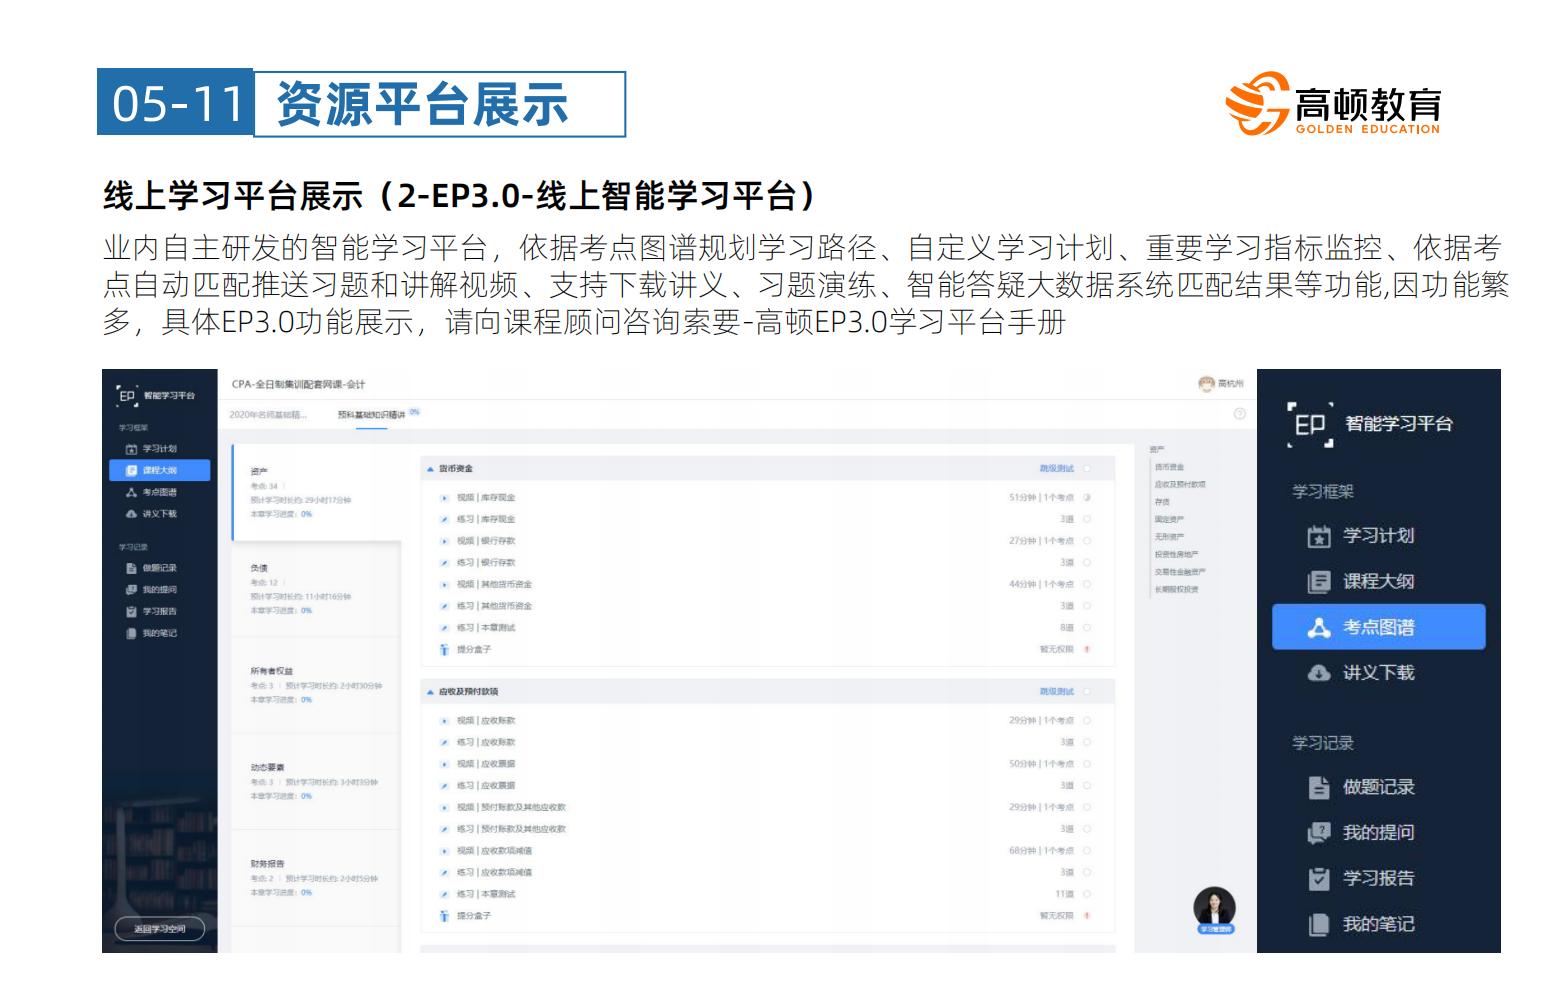Click the status circle for 练习 | 应收账款 row

(x=1087, y=742)
